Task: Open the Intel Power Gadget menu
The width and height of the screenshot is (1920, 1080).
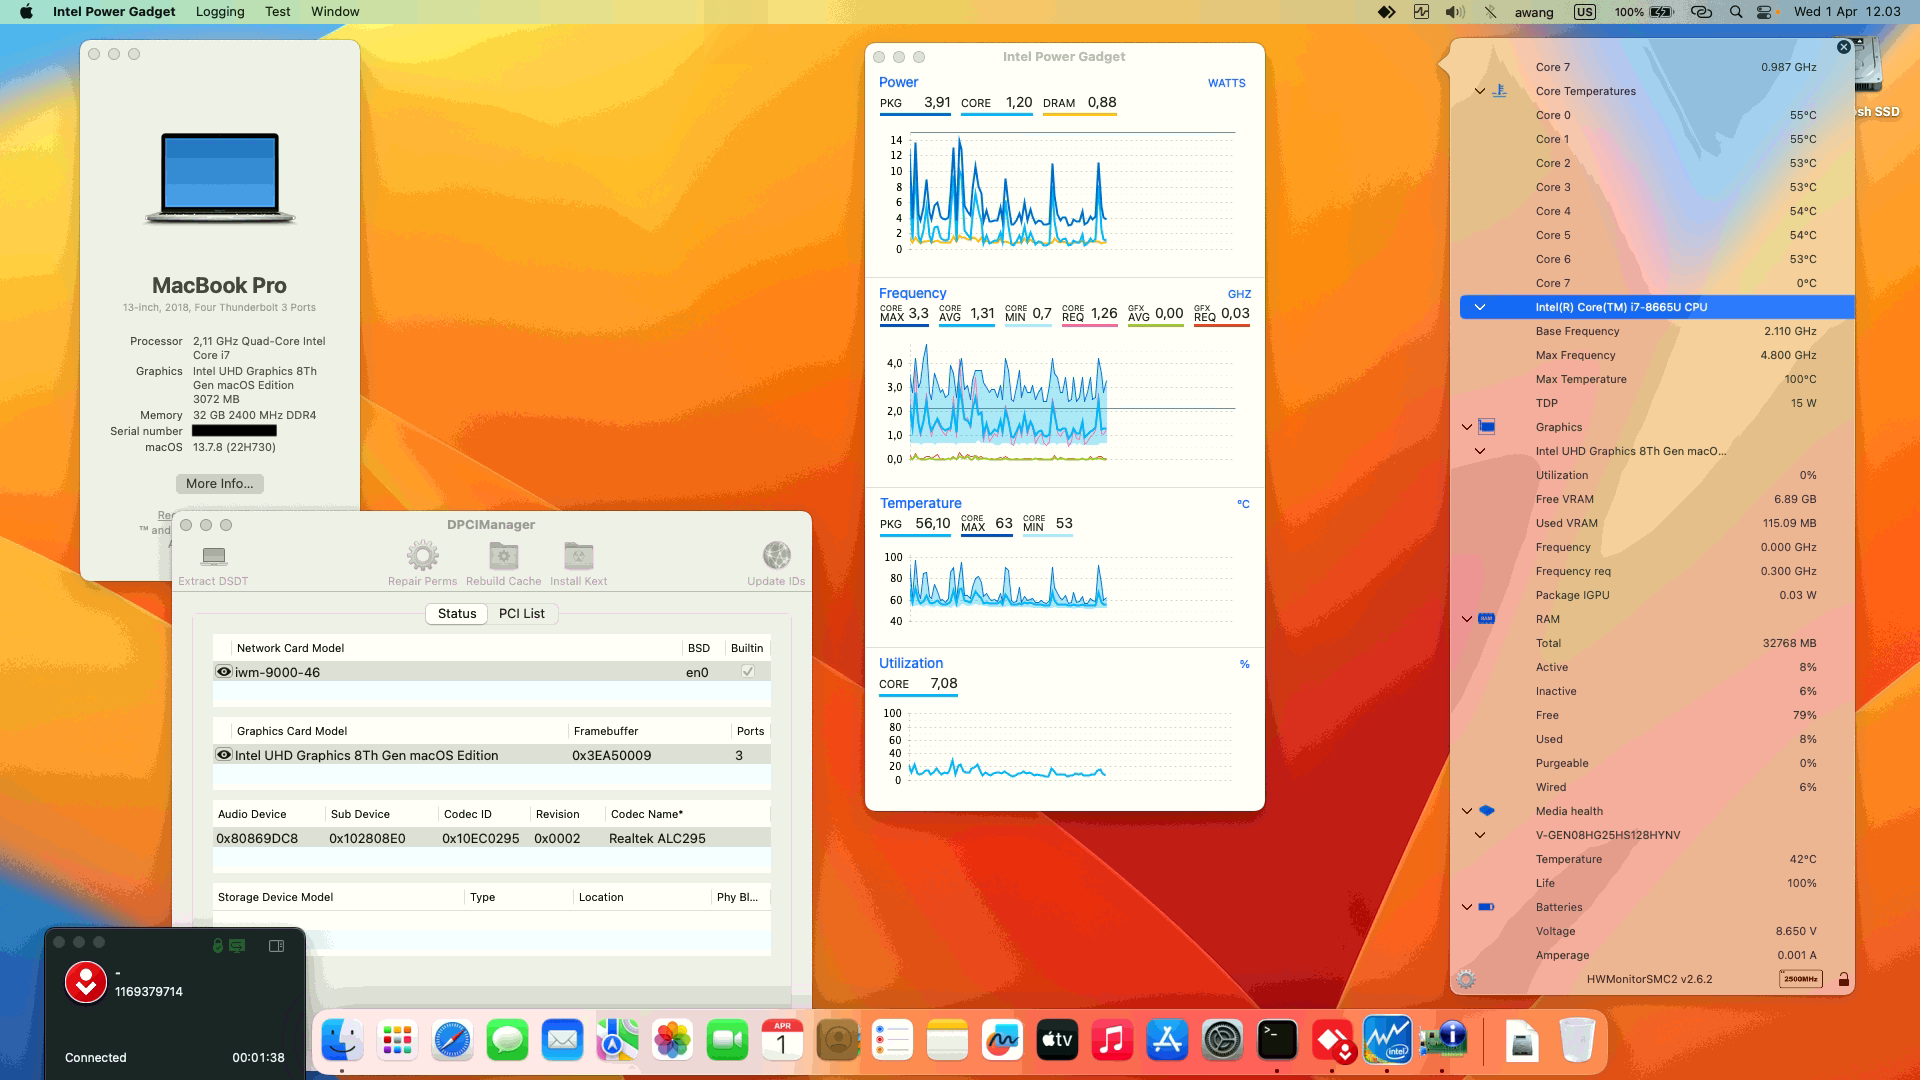Action: pyautogui.click(x=114, y=12)
